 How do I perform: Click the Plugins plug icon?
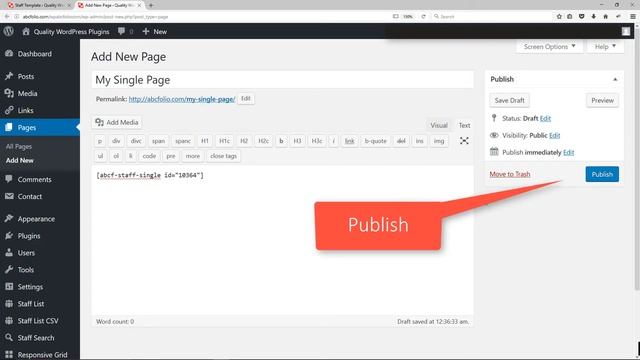click(x=9, y=236)
